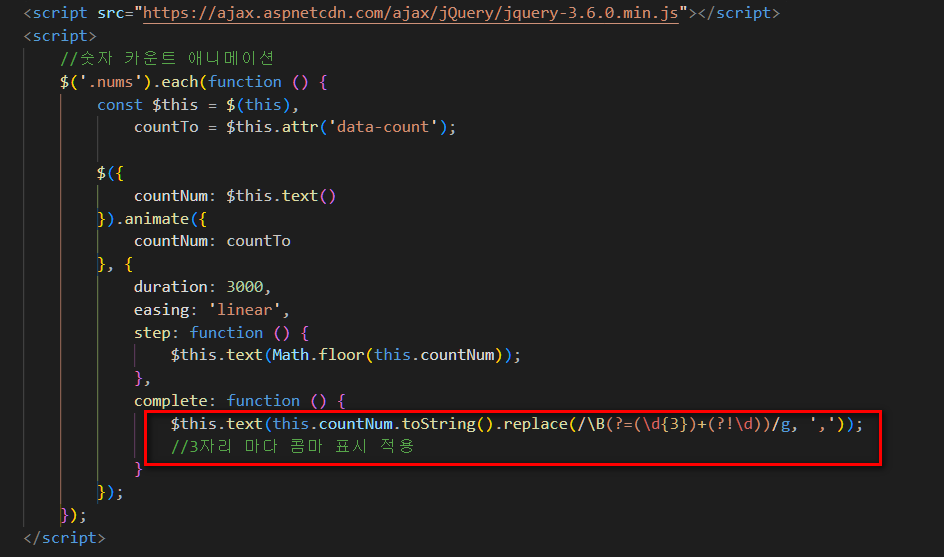Click the '.nums' selector string
The width and height of the screenshot is (944, 557).
coord(110,82)
